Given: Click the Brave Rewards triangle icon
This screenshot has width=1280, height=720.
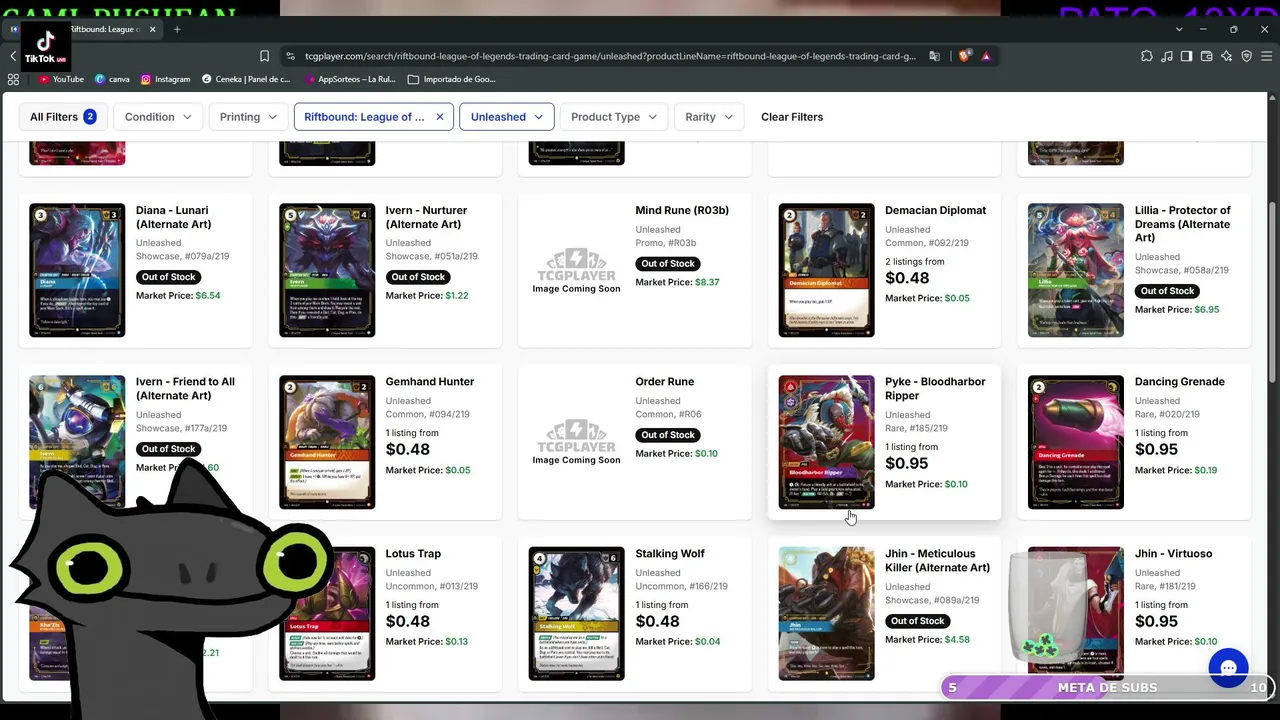Looking at the screenshot, I should click(986, 56).
